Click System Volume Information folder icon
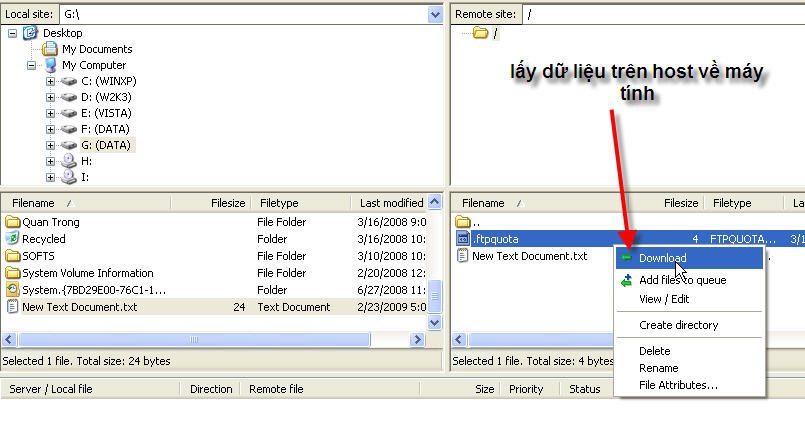Viewport: 805px width, 441px height. pos(12,273)
